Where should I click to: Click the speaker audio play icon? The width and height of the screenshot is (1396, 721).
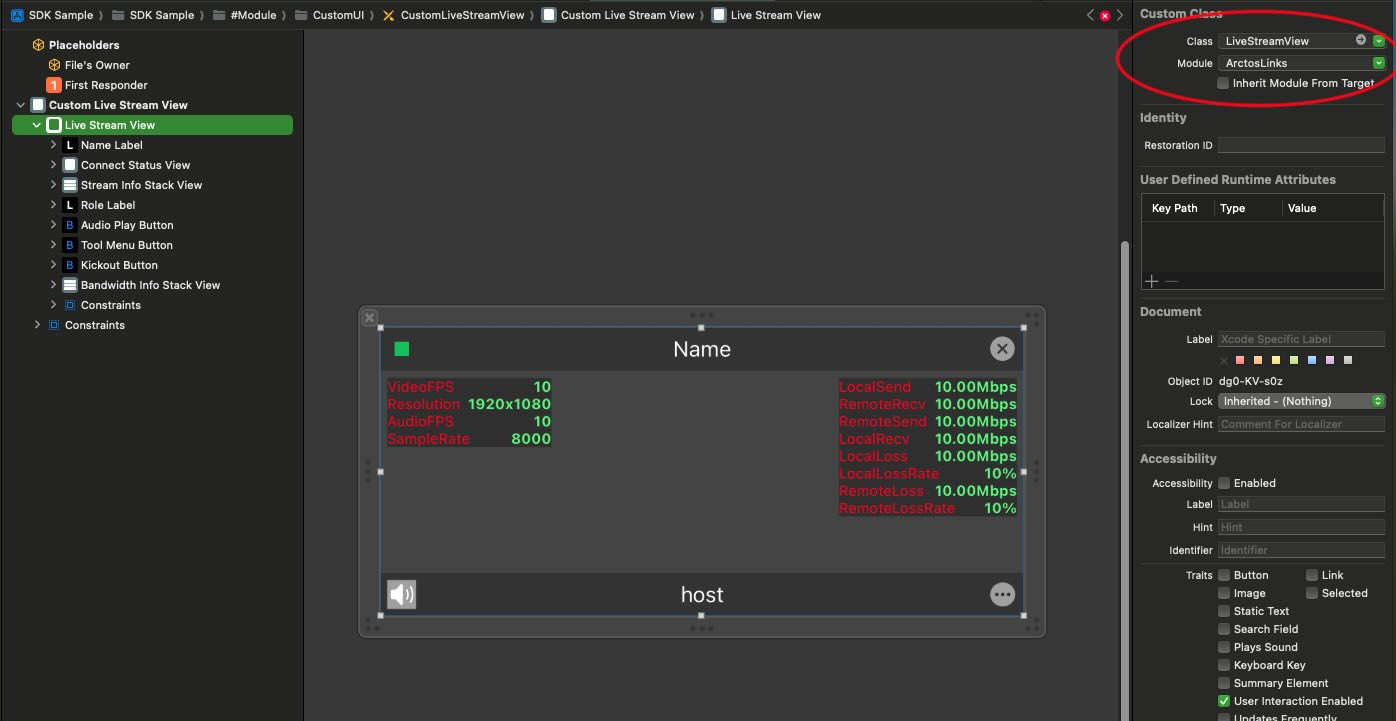(401, 595)
